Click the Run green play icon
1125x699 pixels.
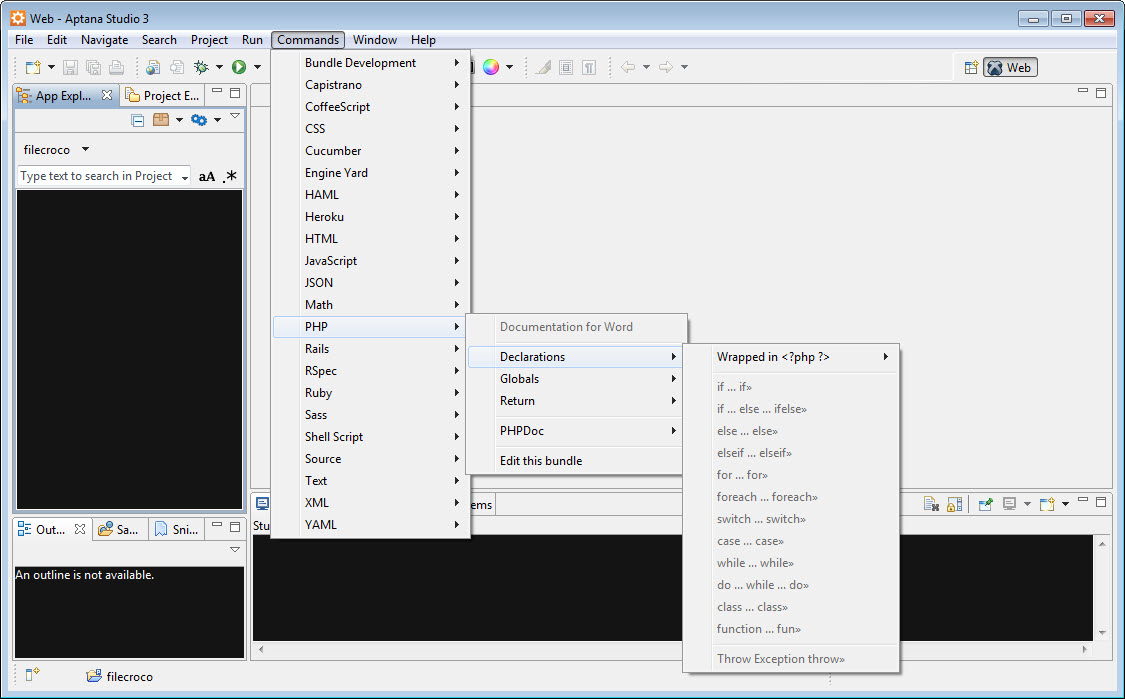point(239,67)
